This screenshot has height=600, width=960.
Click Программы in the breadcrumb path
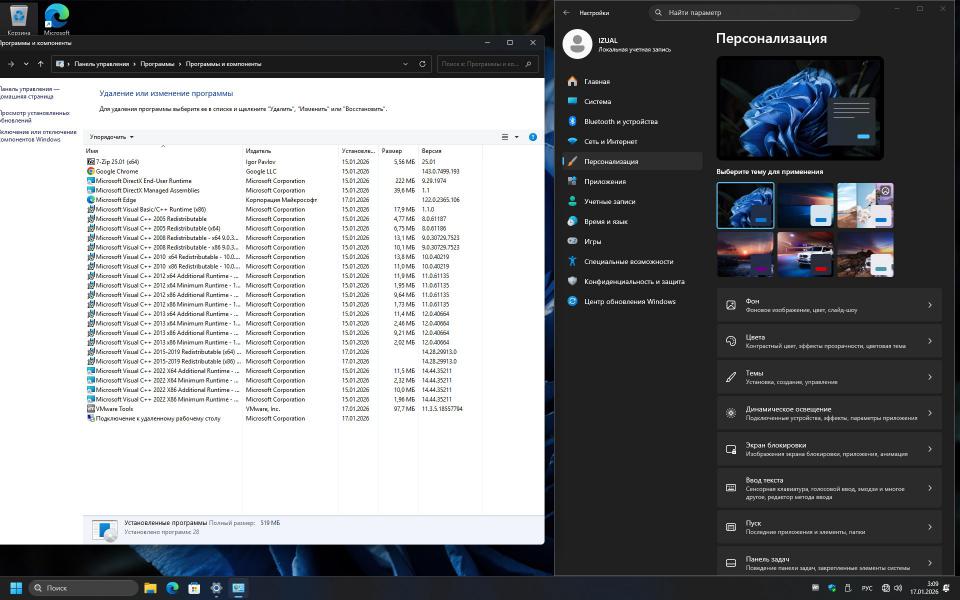[x=157, y=64]
